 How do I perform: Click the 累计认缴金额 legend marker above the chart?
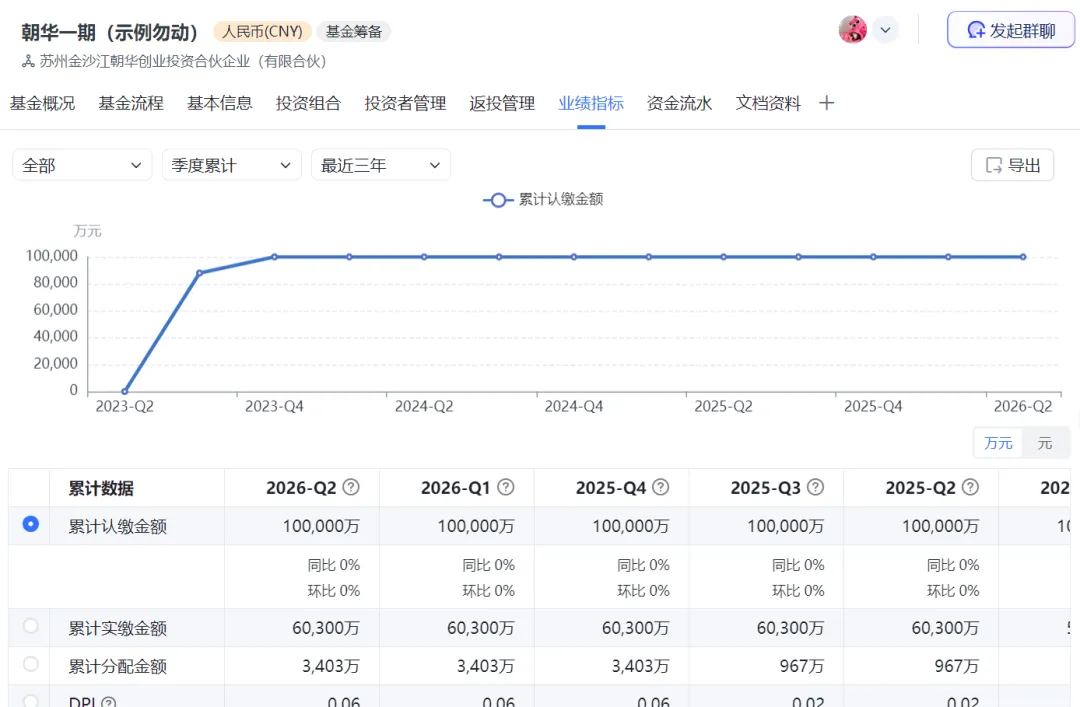pos(497,199)
